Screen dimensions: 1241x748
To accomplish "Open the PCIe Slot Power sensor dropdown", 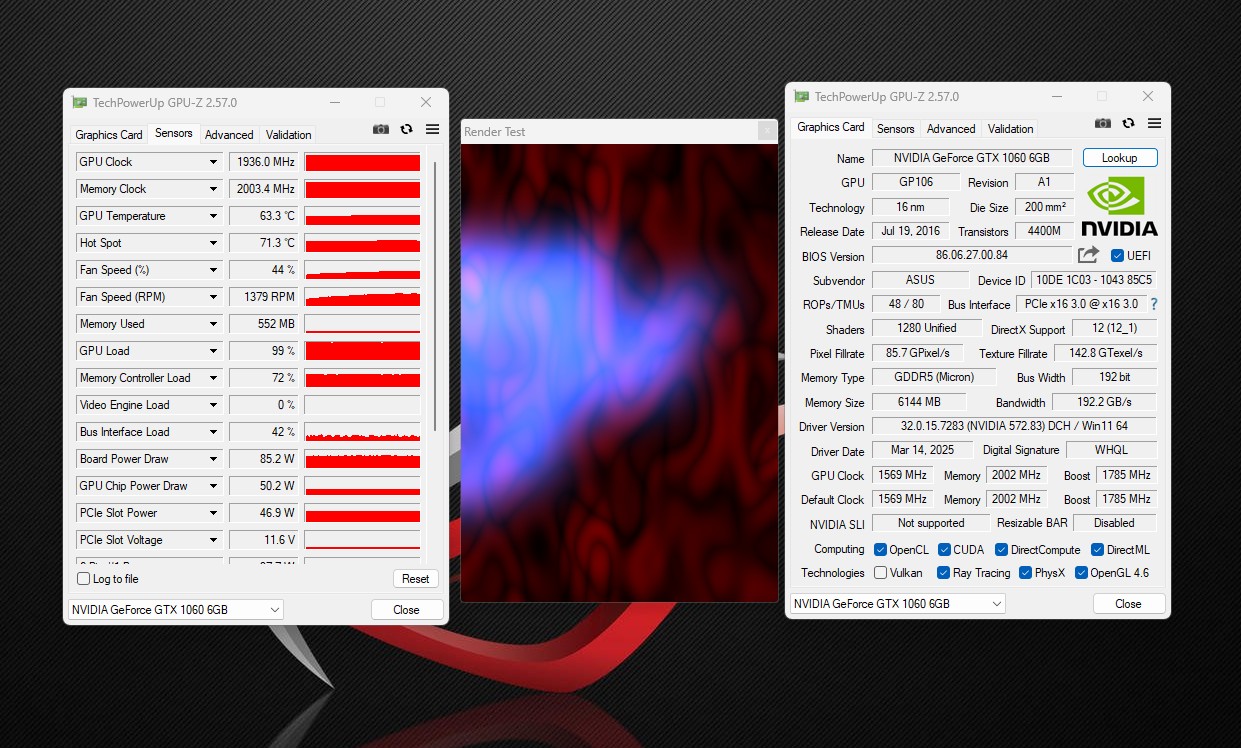I will coord(213,513).
